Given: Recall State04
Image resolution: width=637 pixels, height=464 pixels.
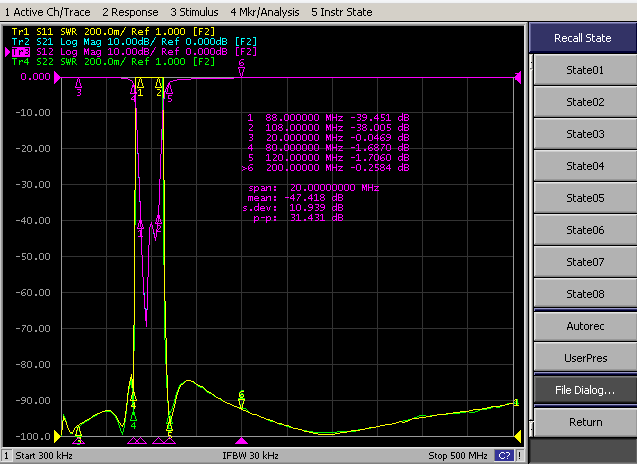Looking at the screenshot, I should [585, 166].
